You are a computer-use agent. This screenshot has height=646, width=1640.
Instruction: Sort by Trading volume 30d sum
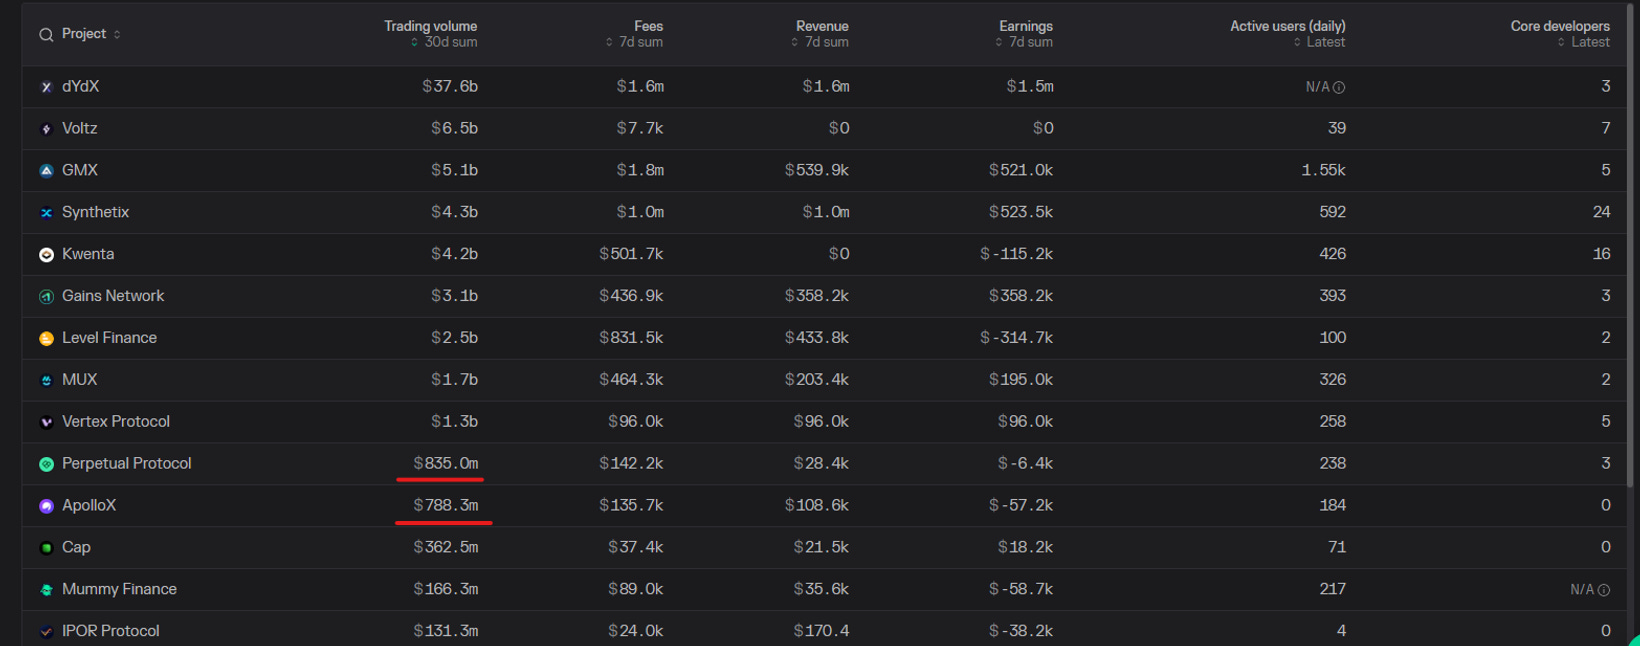415,43
